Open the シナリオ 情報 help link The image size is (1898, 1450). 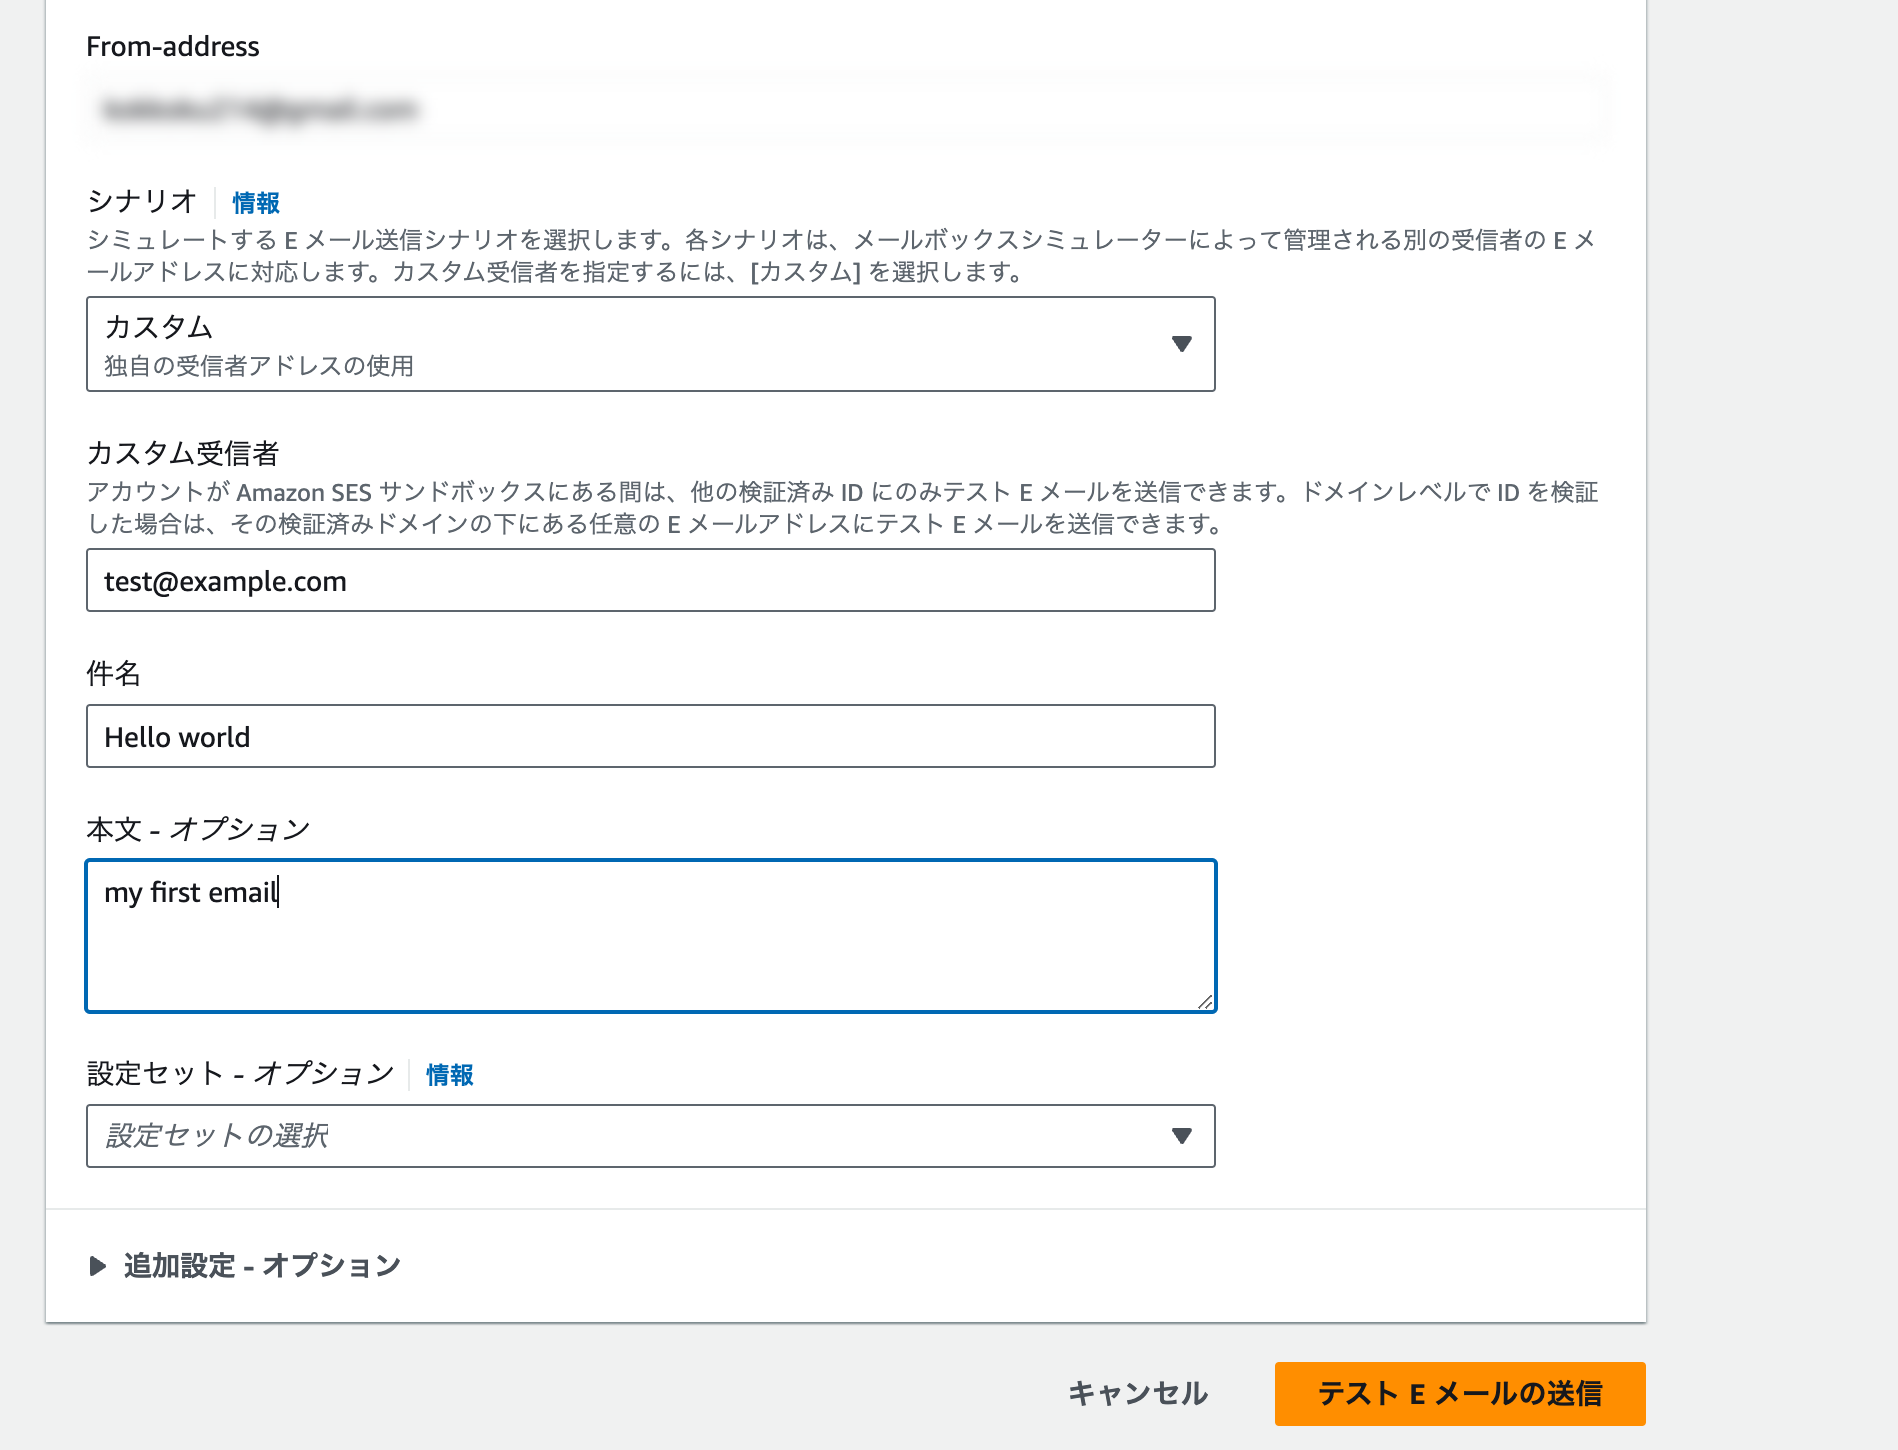click(x=253, y=203)
